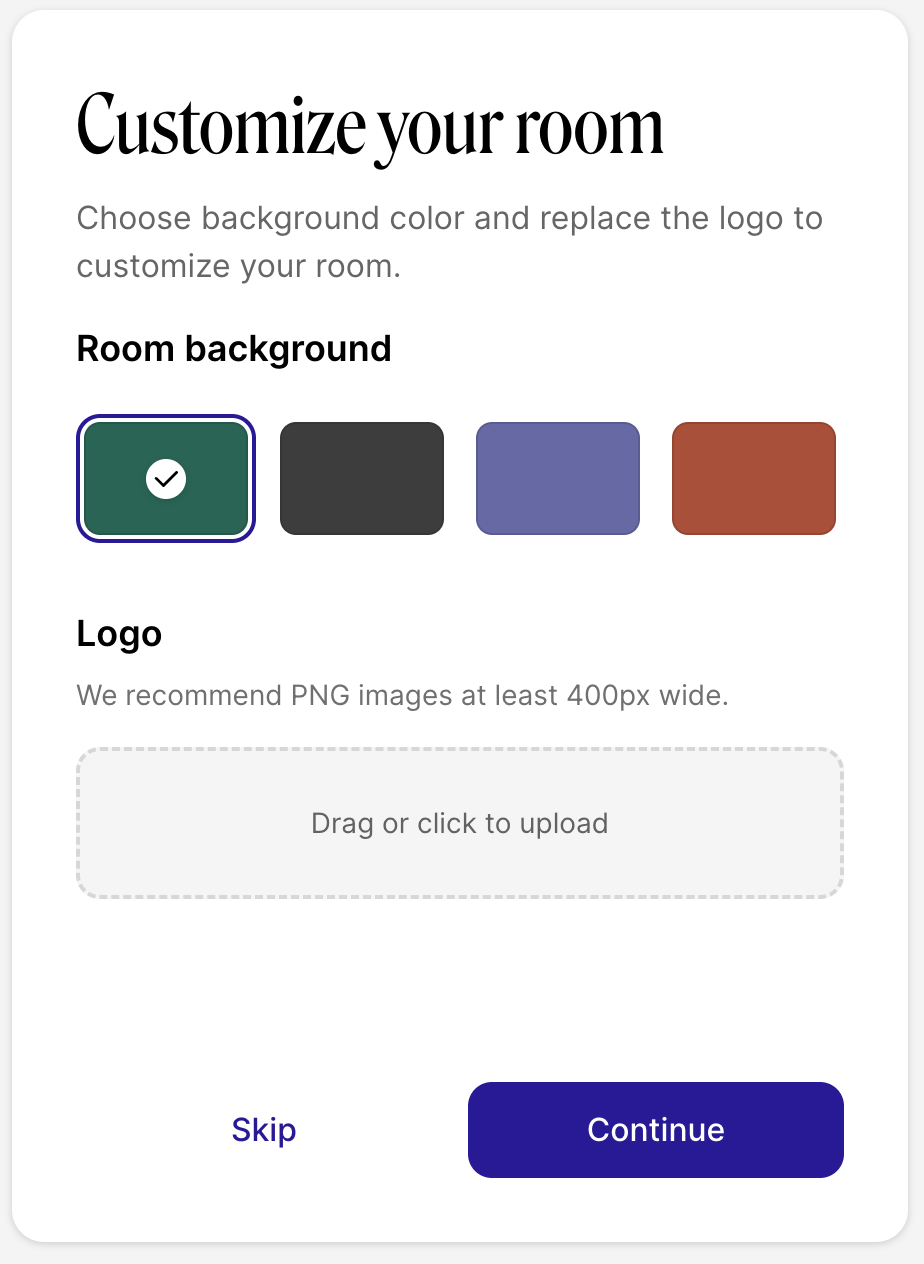Click the "Drag or click to upload" text
Image resolution: width=924 pixels, height=1264 pixels.
(460, 823)
